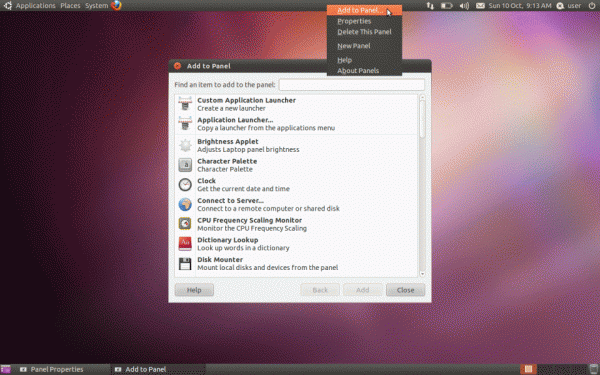Click the battery status indicator
This screenshot has height=375, width=600.
447,6
